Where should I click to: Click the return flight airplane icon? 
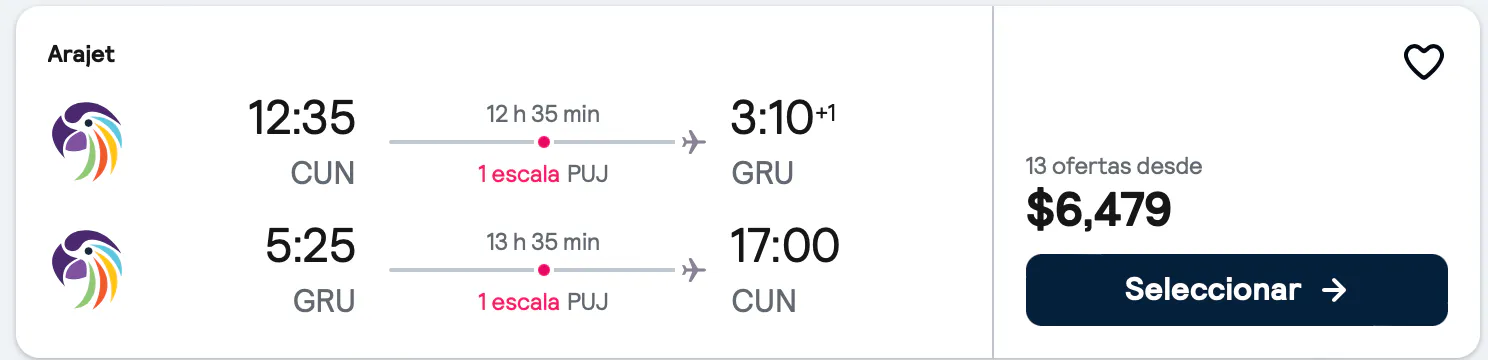click(693, 270)
